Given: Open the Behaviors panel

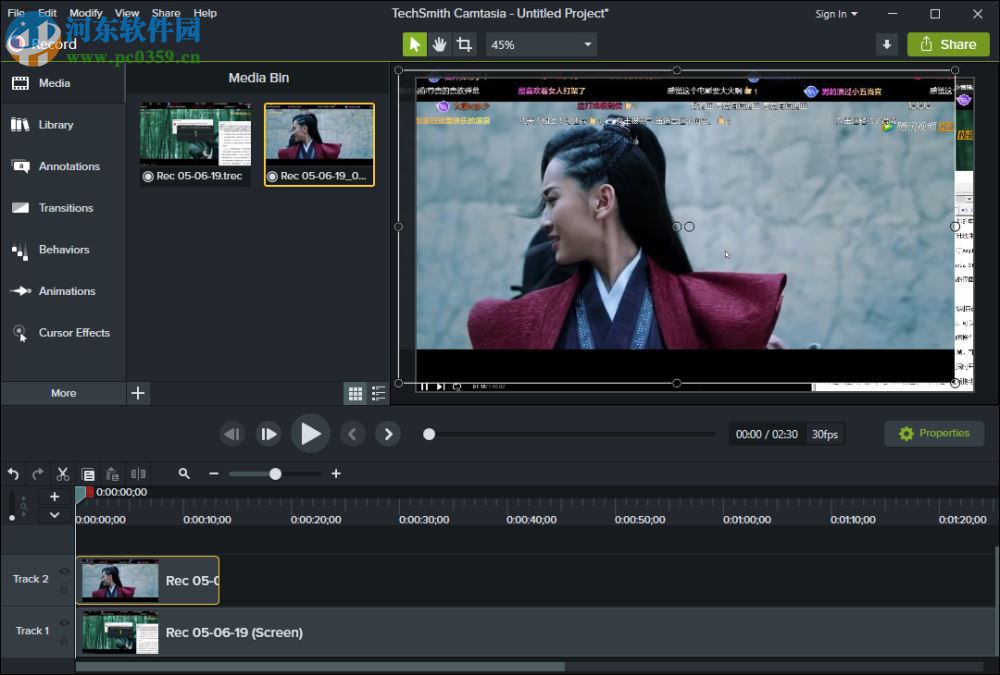Looking at the screenshot, I should coord(62,249).
